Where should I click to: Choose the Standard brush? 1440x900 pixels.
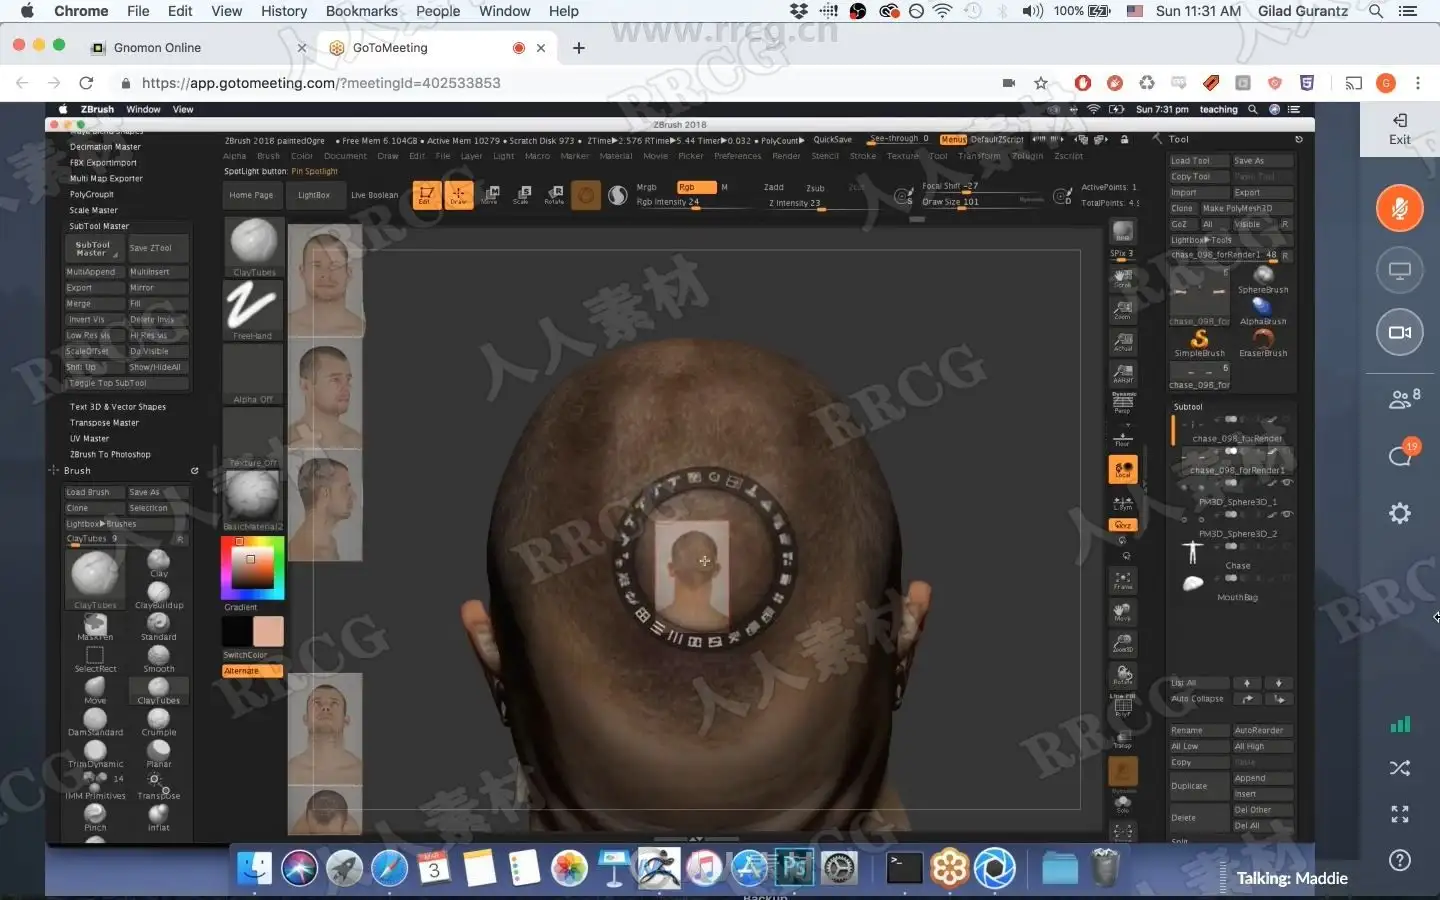coord(158,624)
